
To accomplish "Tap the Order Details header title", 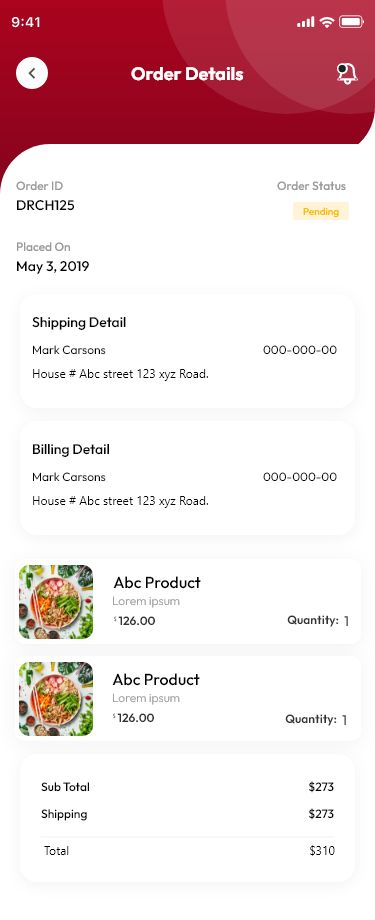I will point(187,74).
